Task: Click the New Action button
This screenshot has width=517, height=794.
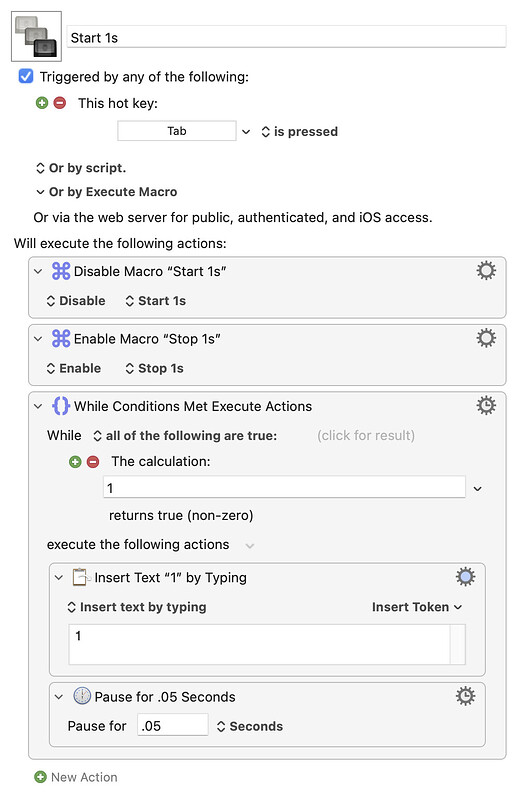Action: pyautogui.click(x=76, y=777)
